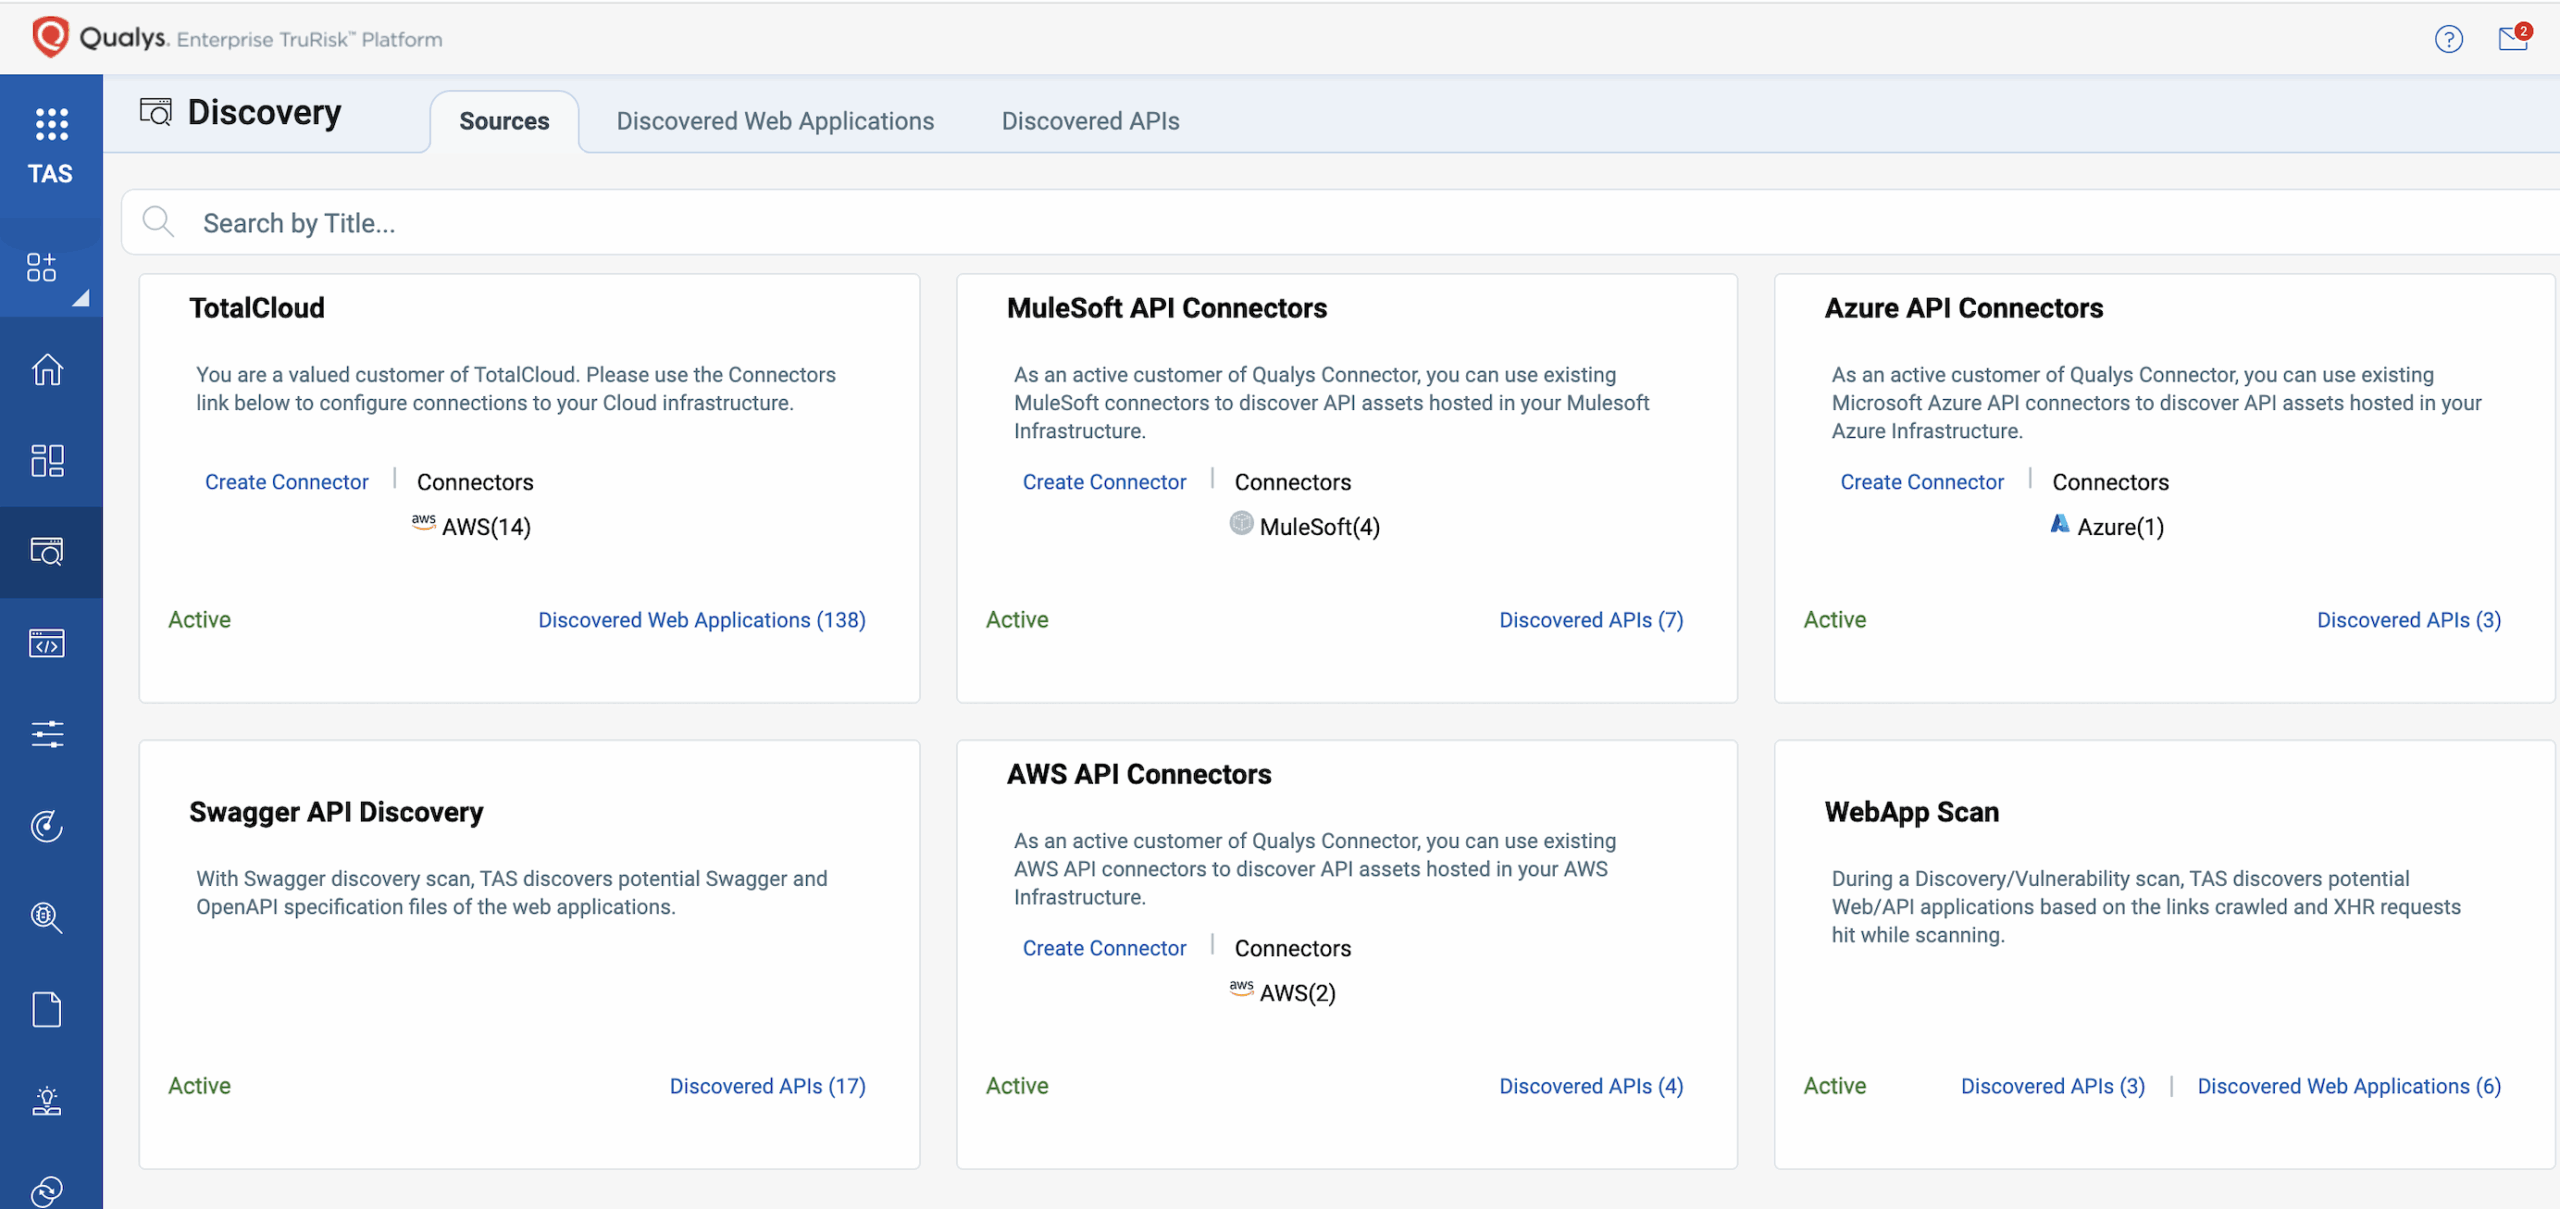Click the Active status in WebApp Scan card
The image size is (2560, 1209).
click(x=1835, y=1086)
